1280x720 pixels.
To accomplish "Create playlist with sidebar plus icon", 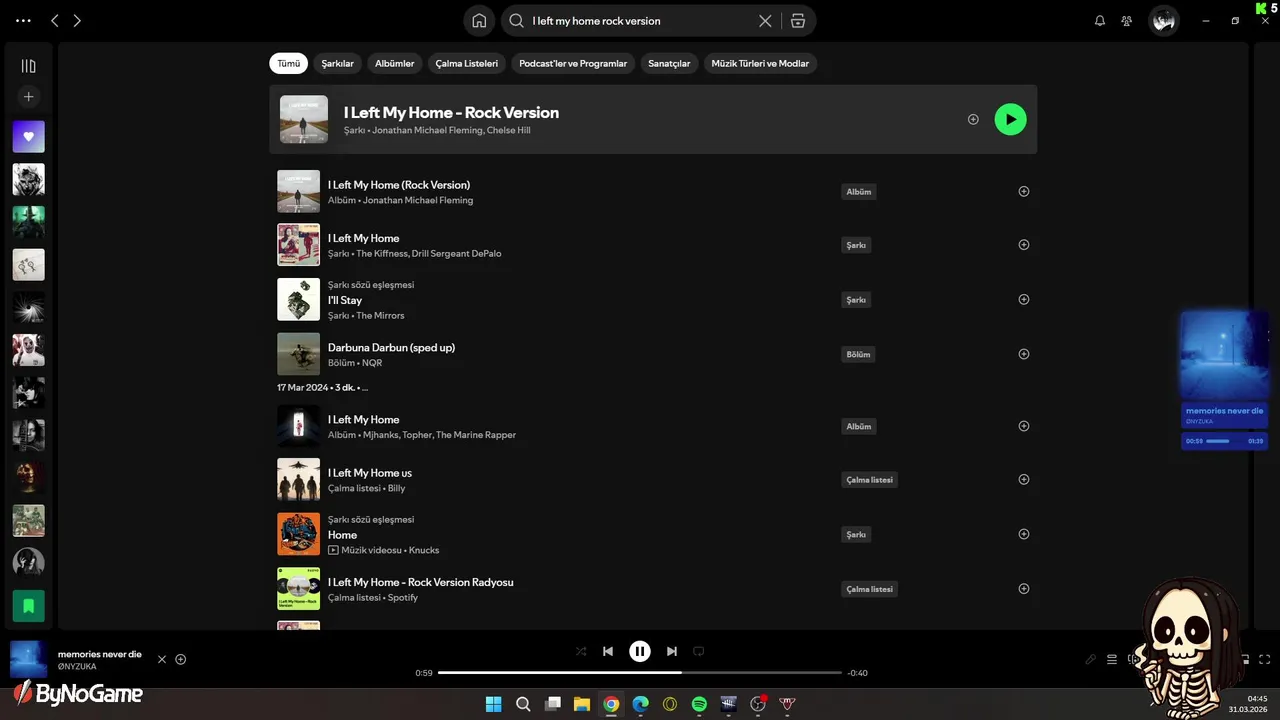I will [28, 97].
